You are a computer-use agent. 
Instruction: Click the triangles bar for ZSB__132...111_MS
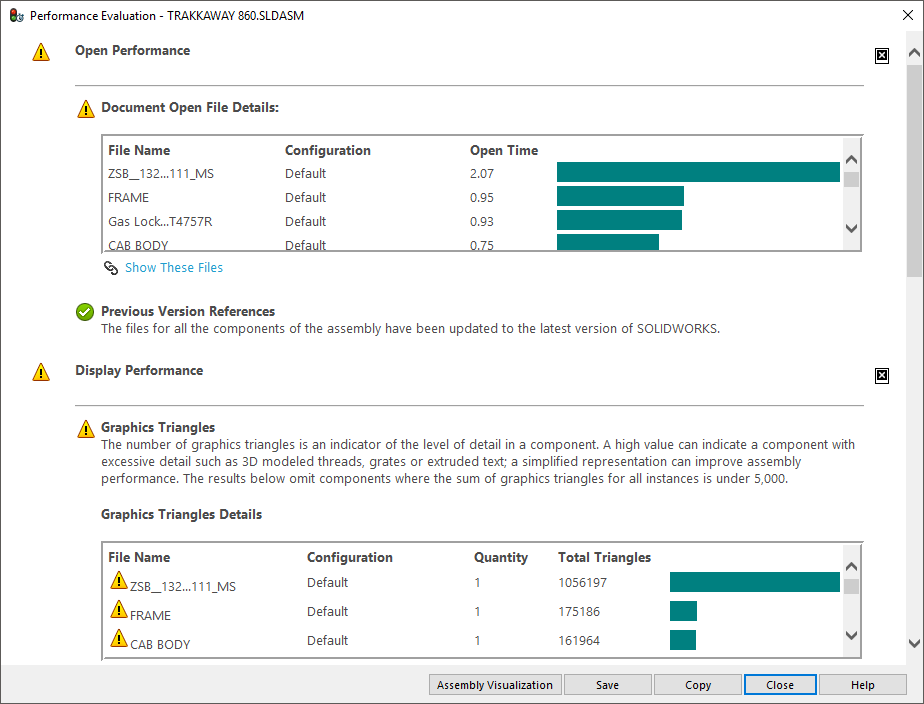tap(755, 582)
